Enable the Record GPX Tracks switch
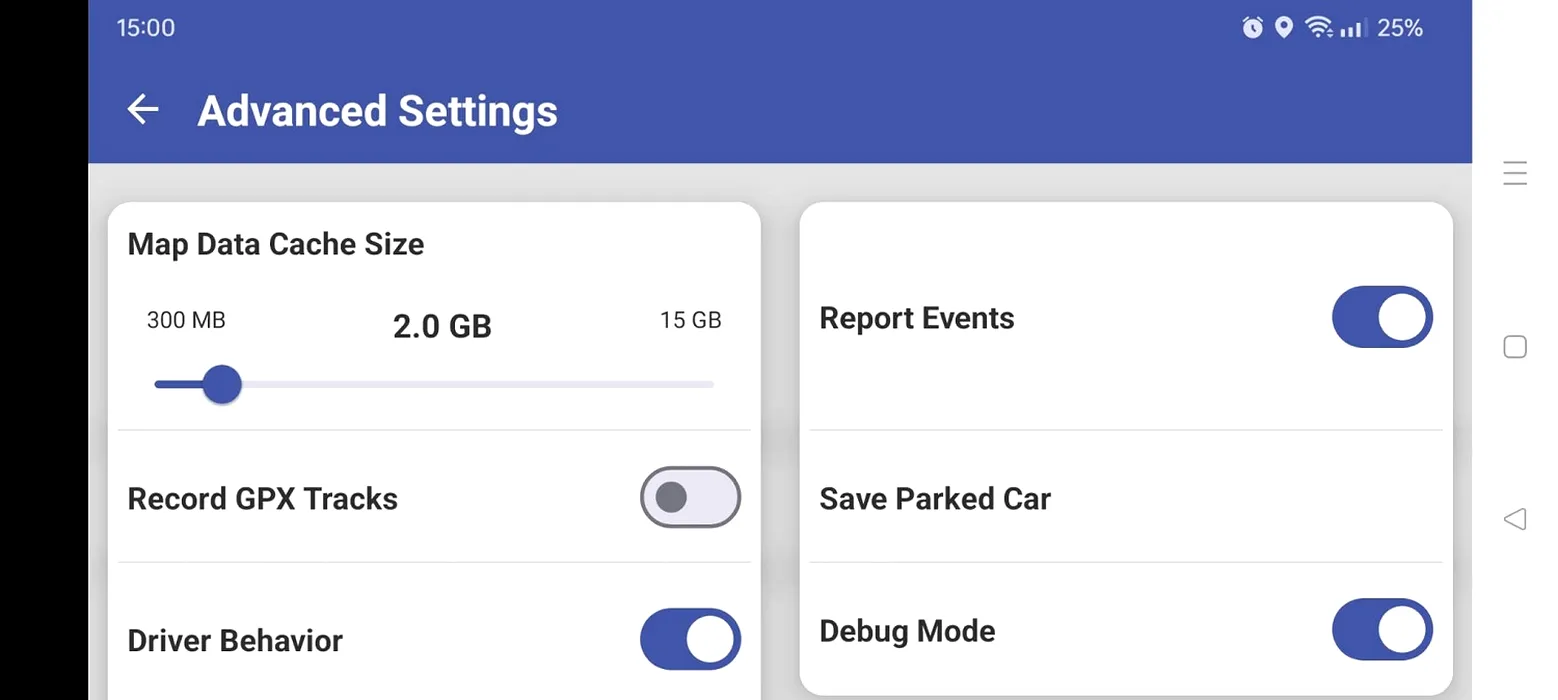1558x700 pixels. point(690,497)
